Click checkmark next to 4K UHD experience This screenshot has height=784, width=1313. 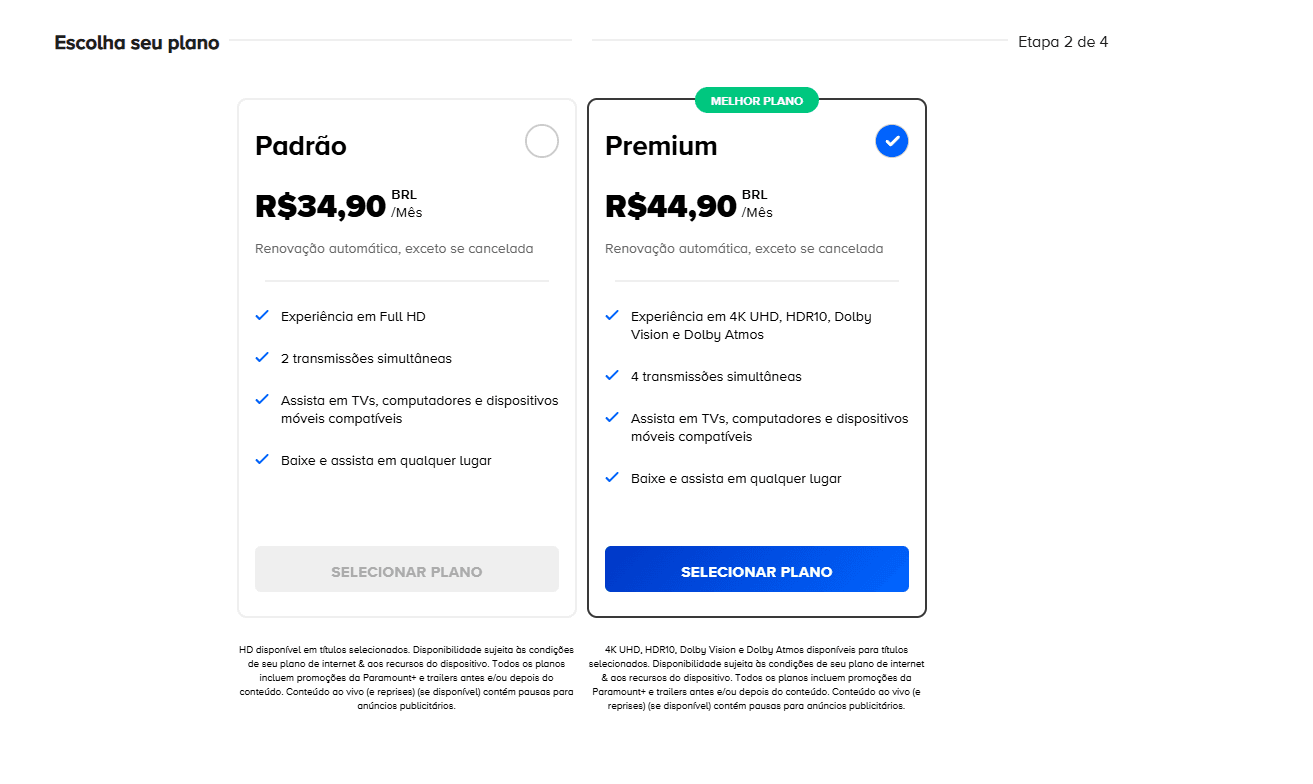click(x=612, y=315)
